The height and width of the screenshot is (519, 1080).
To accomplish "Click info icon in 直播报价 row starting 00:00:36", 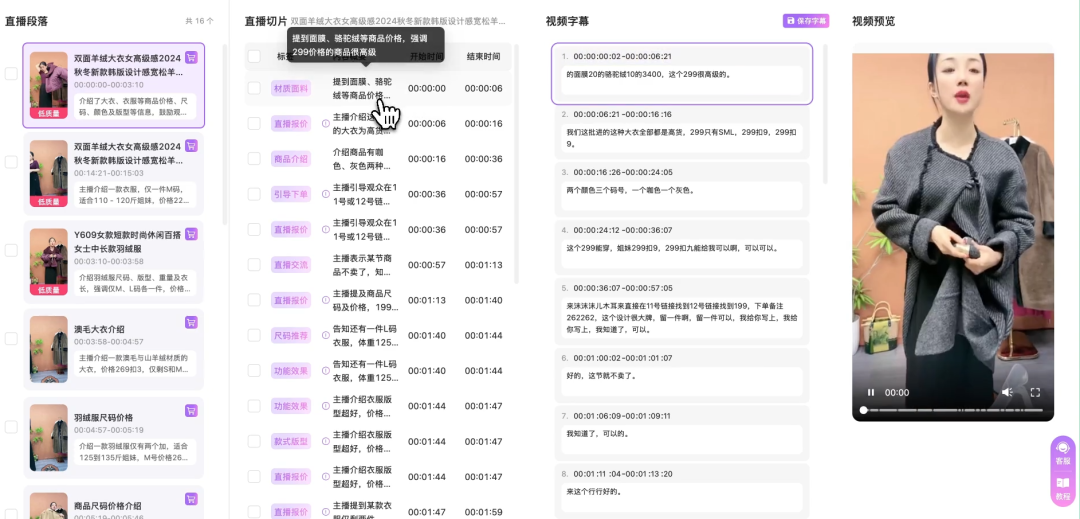I will 326,229.
